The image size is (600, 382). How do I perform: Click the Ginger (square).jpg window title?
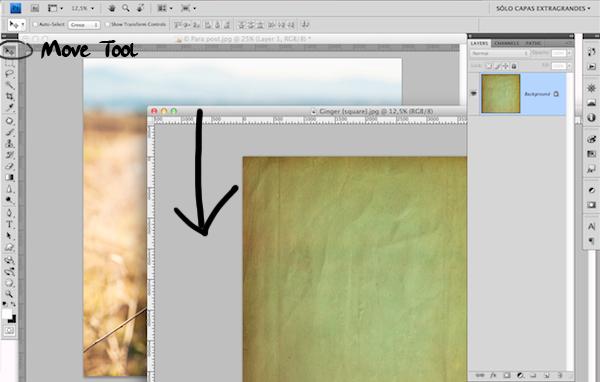pyautogui.click(x=376, y=111)
